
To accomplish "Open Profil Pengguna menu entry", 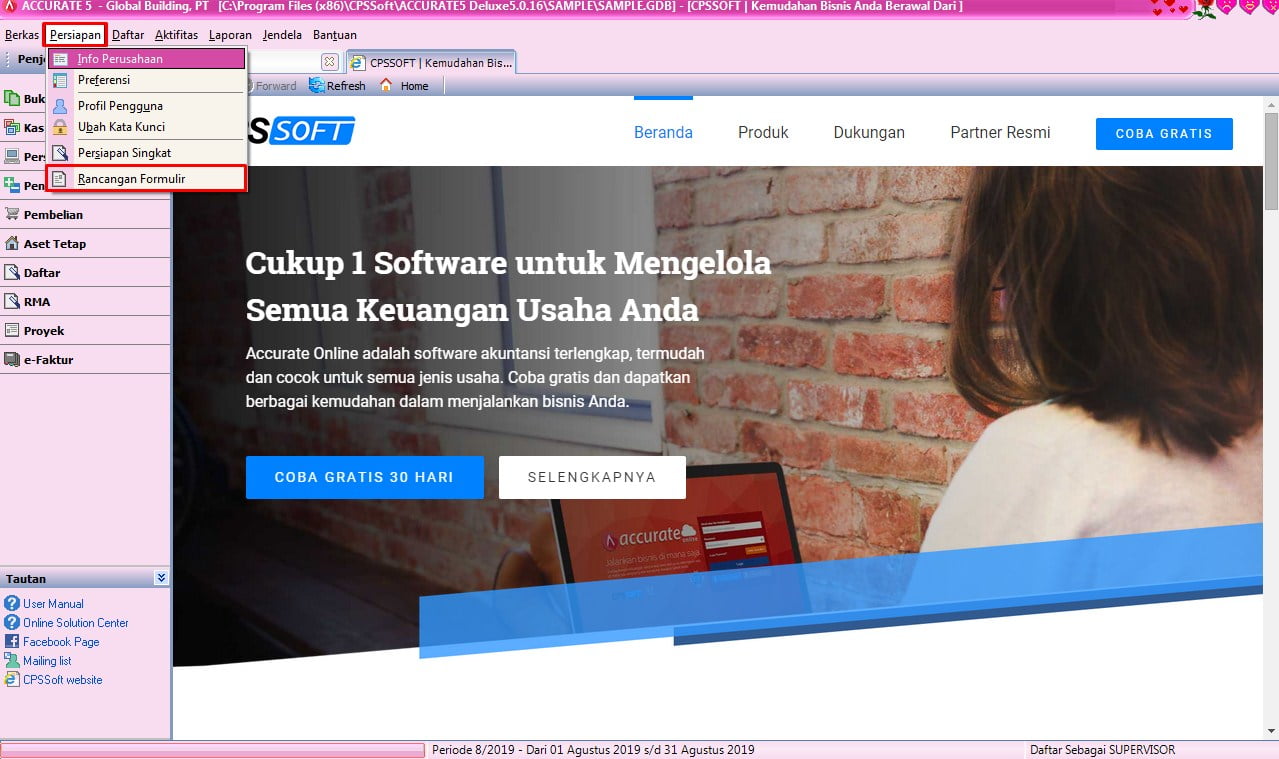I will 146,106.
